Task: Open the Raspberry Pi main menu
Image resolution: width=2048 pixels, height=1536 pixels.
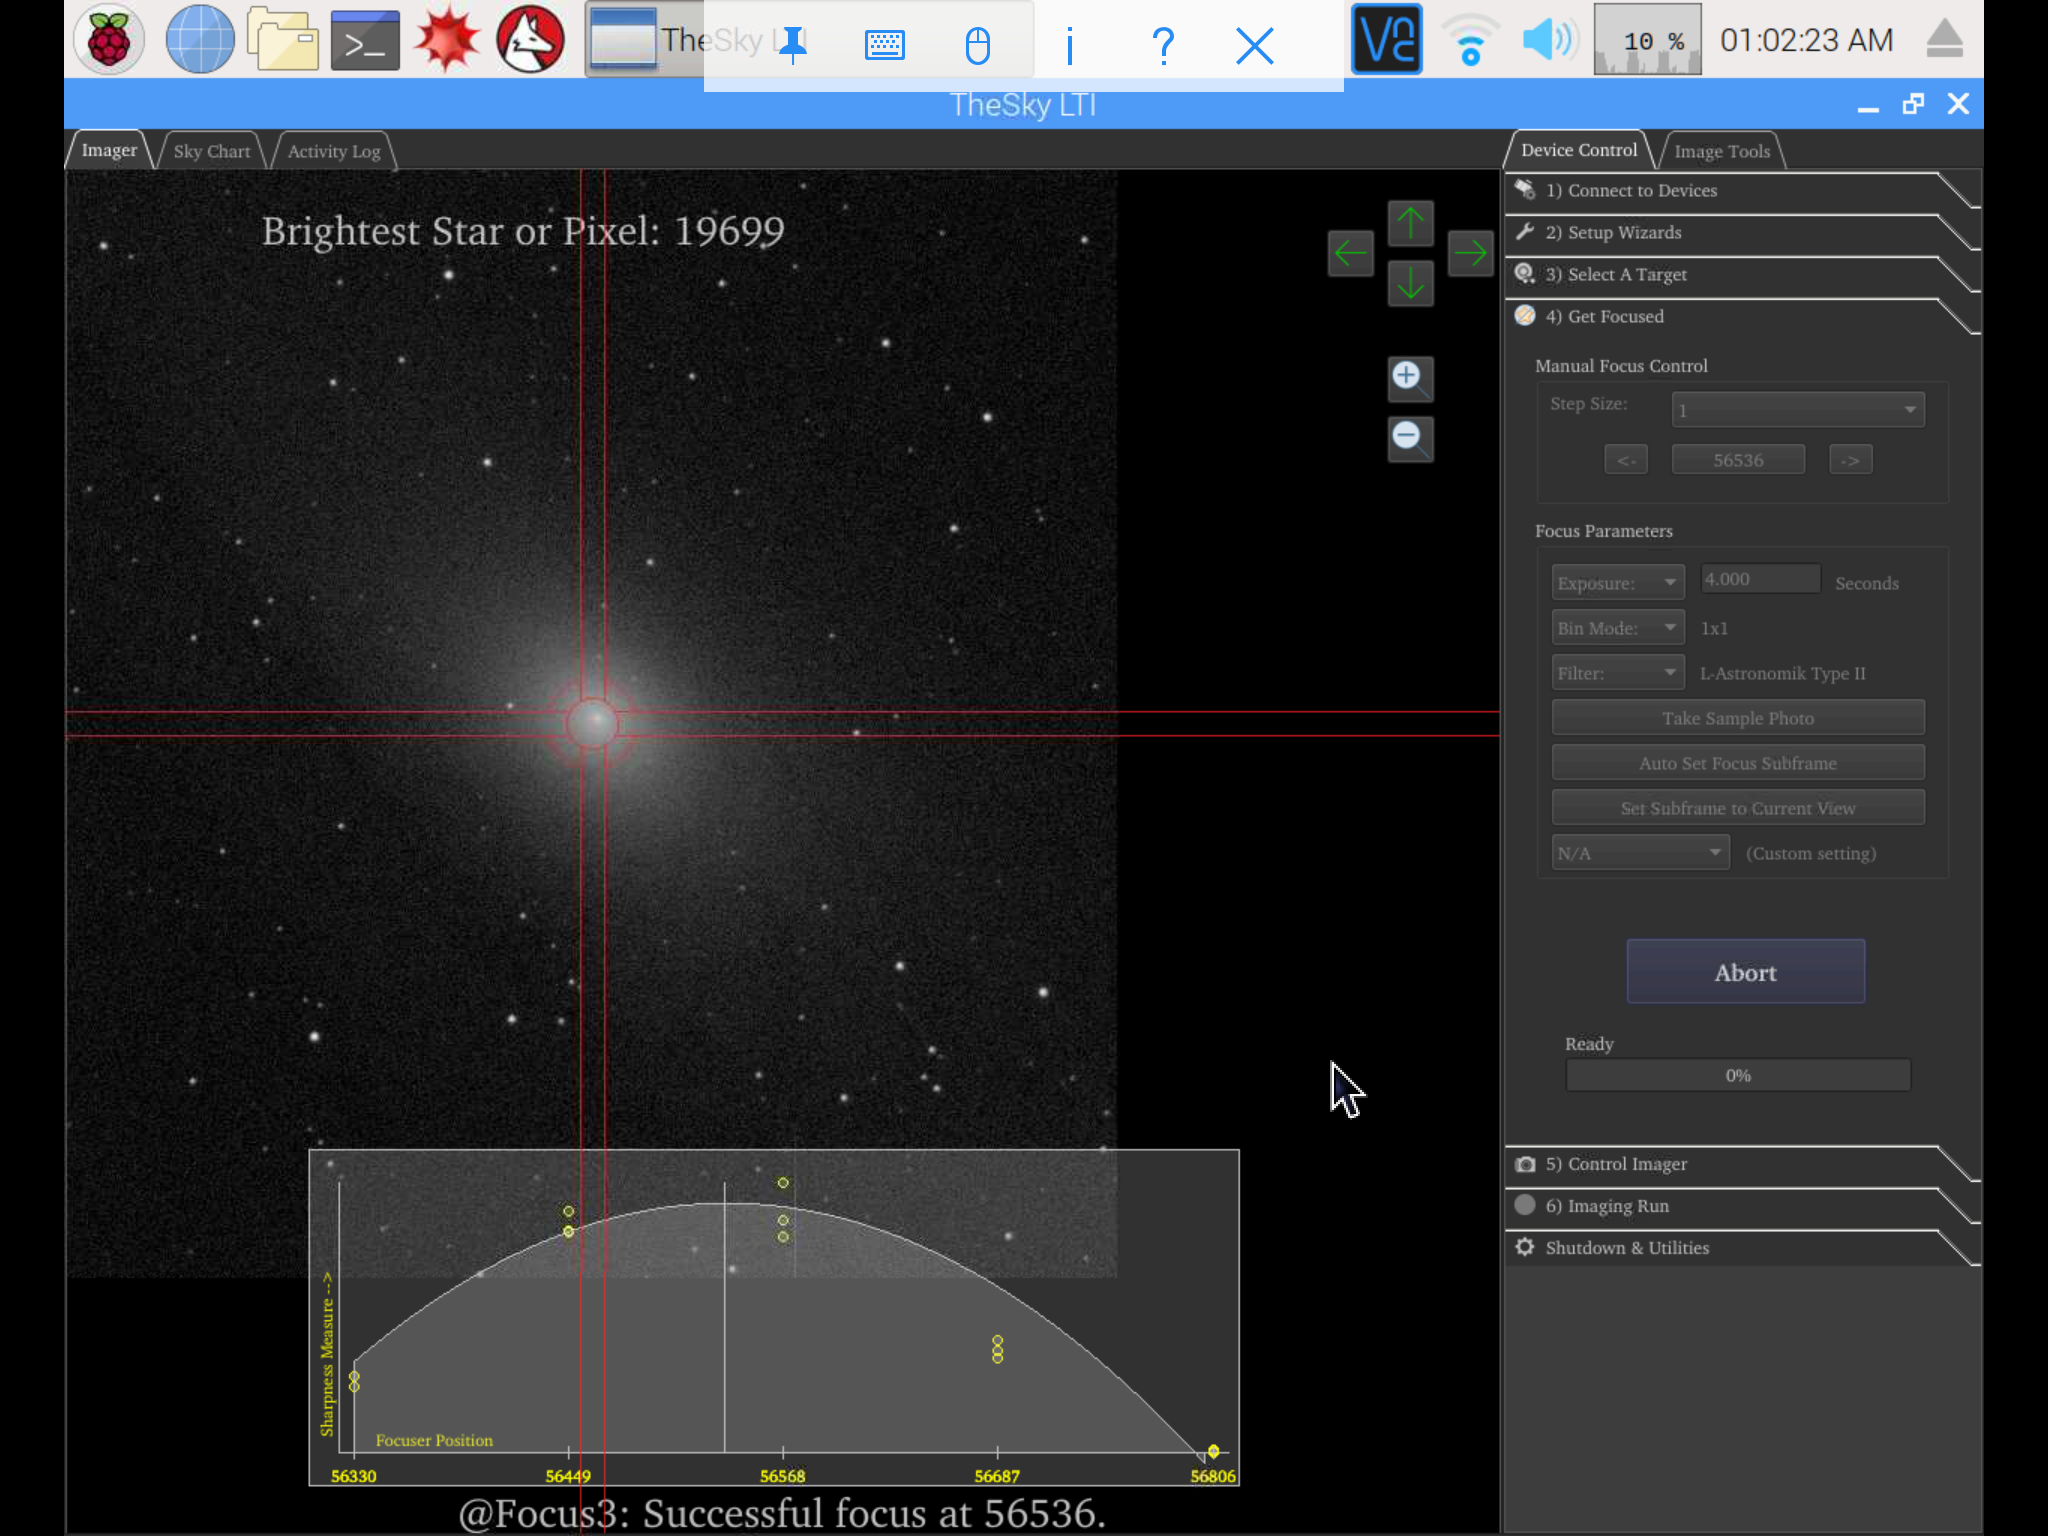Action: (108, 40)
